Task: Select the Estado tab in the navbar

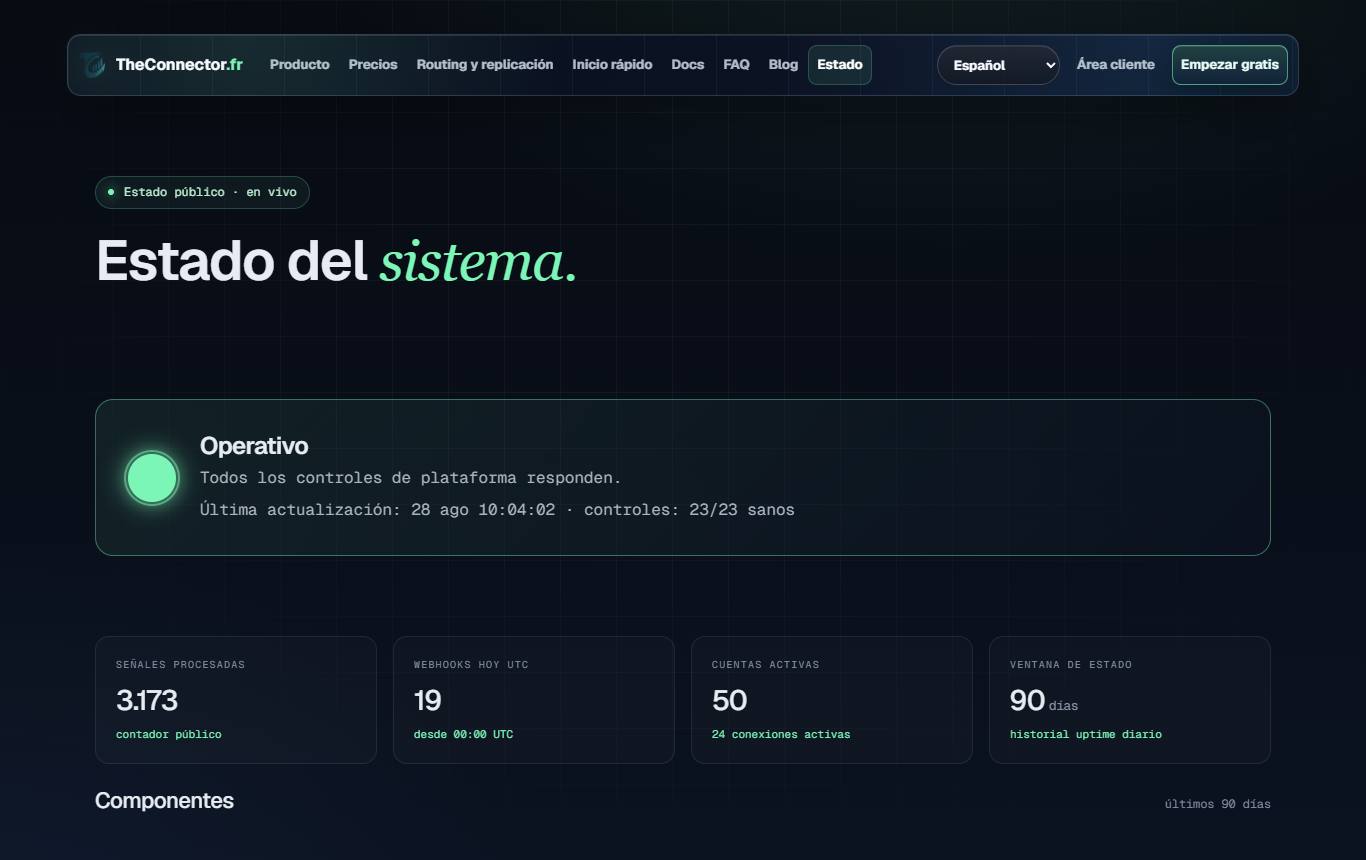Action: point(840,65)
